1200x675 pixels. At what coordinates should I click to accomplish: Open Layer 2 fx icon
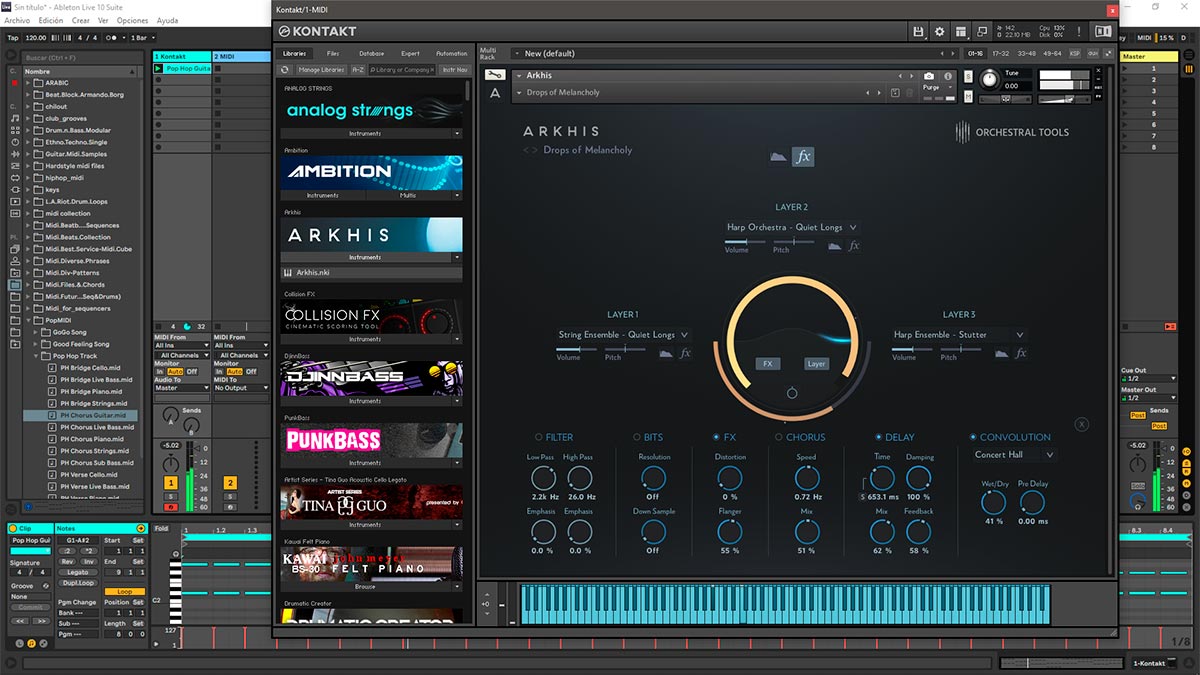[854, 245]
